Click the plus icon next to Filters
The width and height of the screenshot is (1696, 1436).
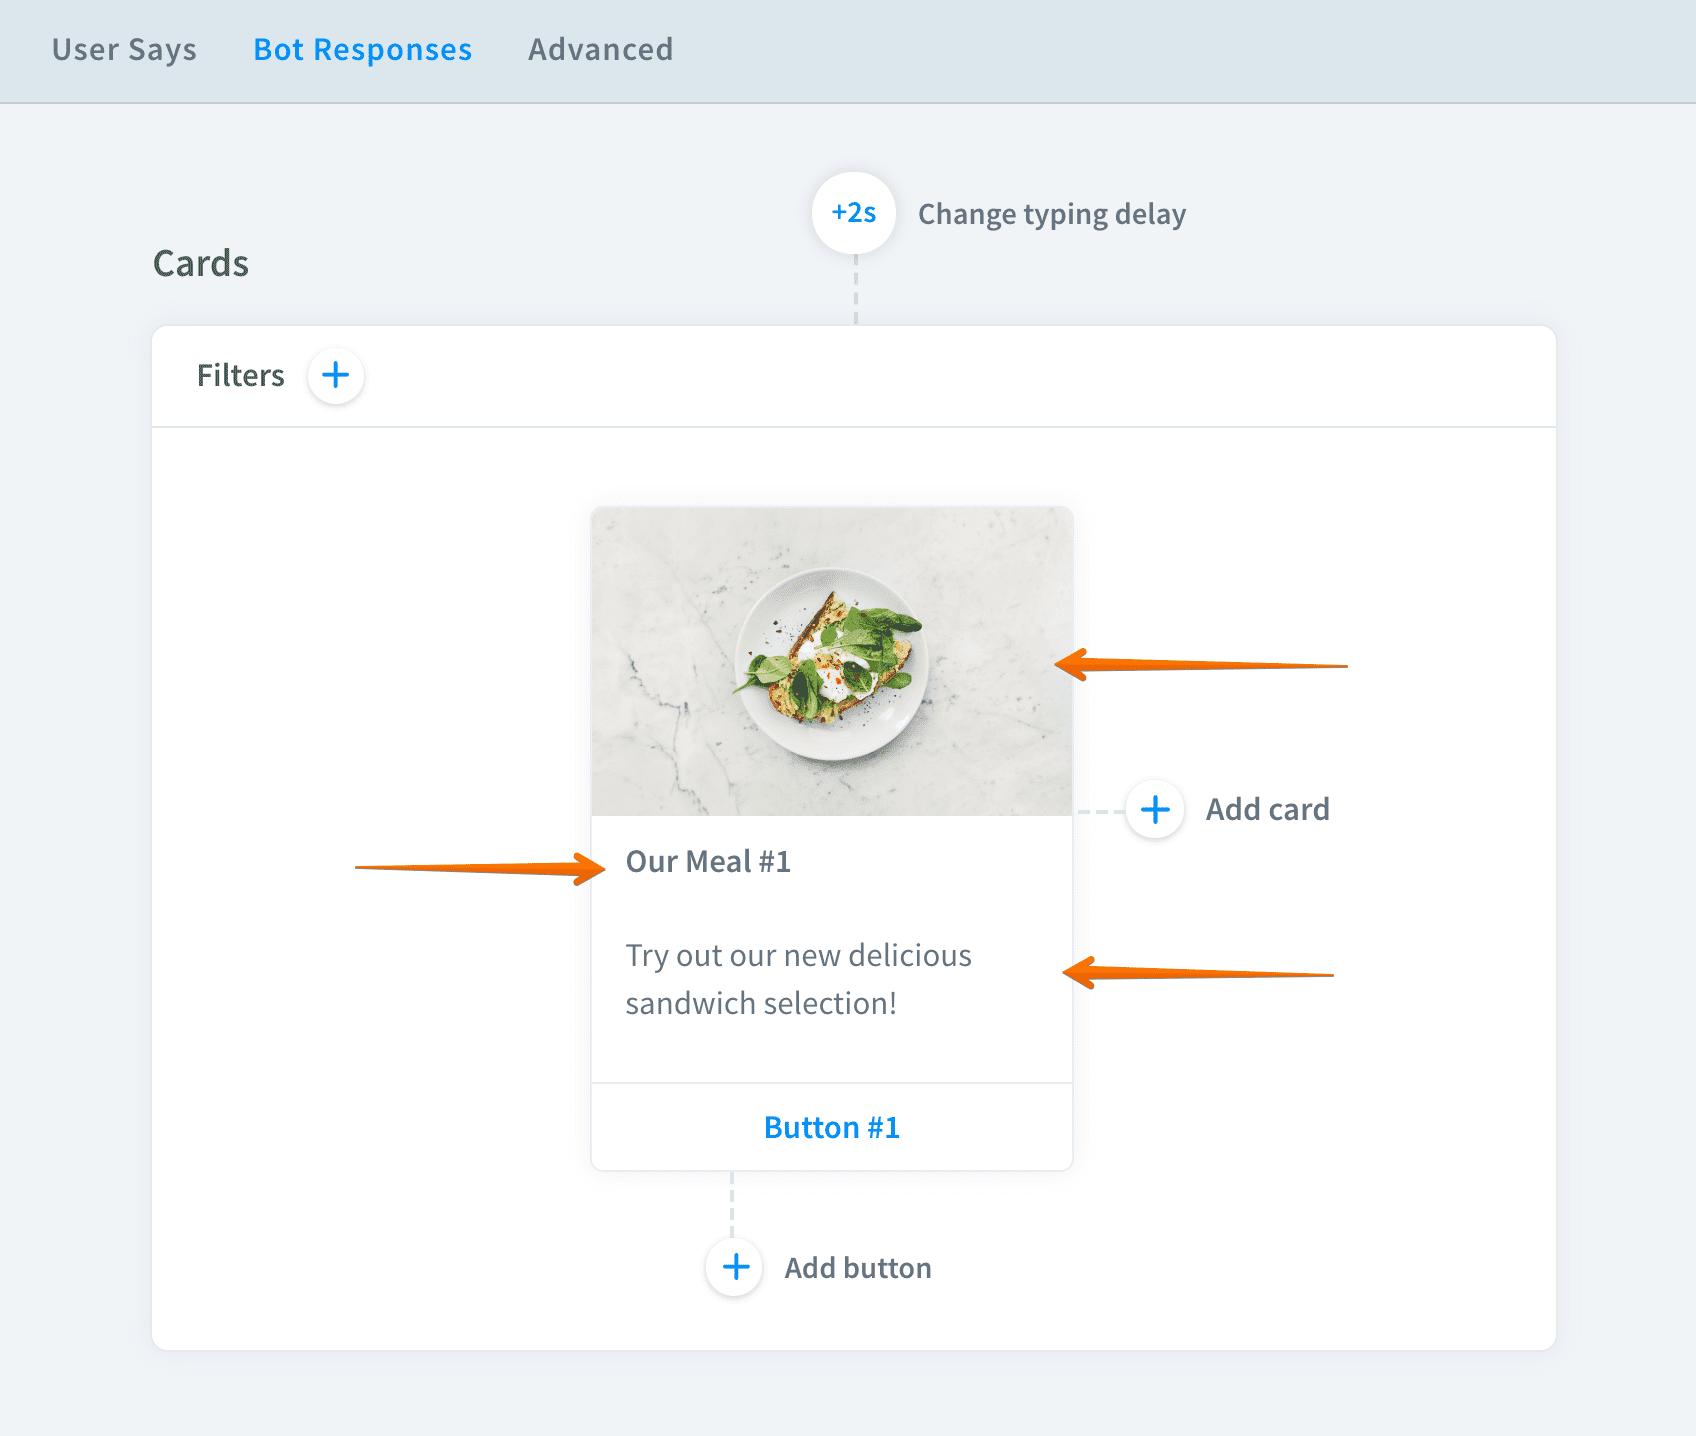336,376
